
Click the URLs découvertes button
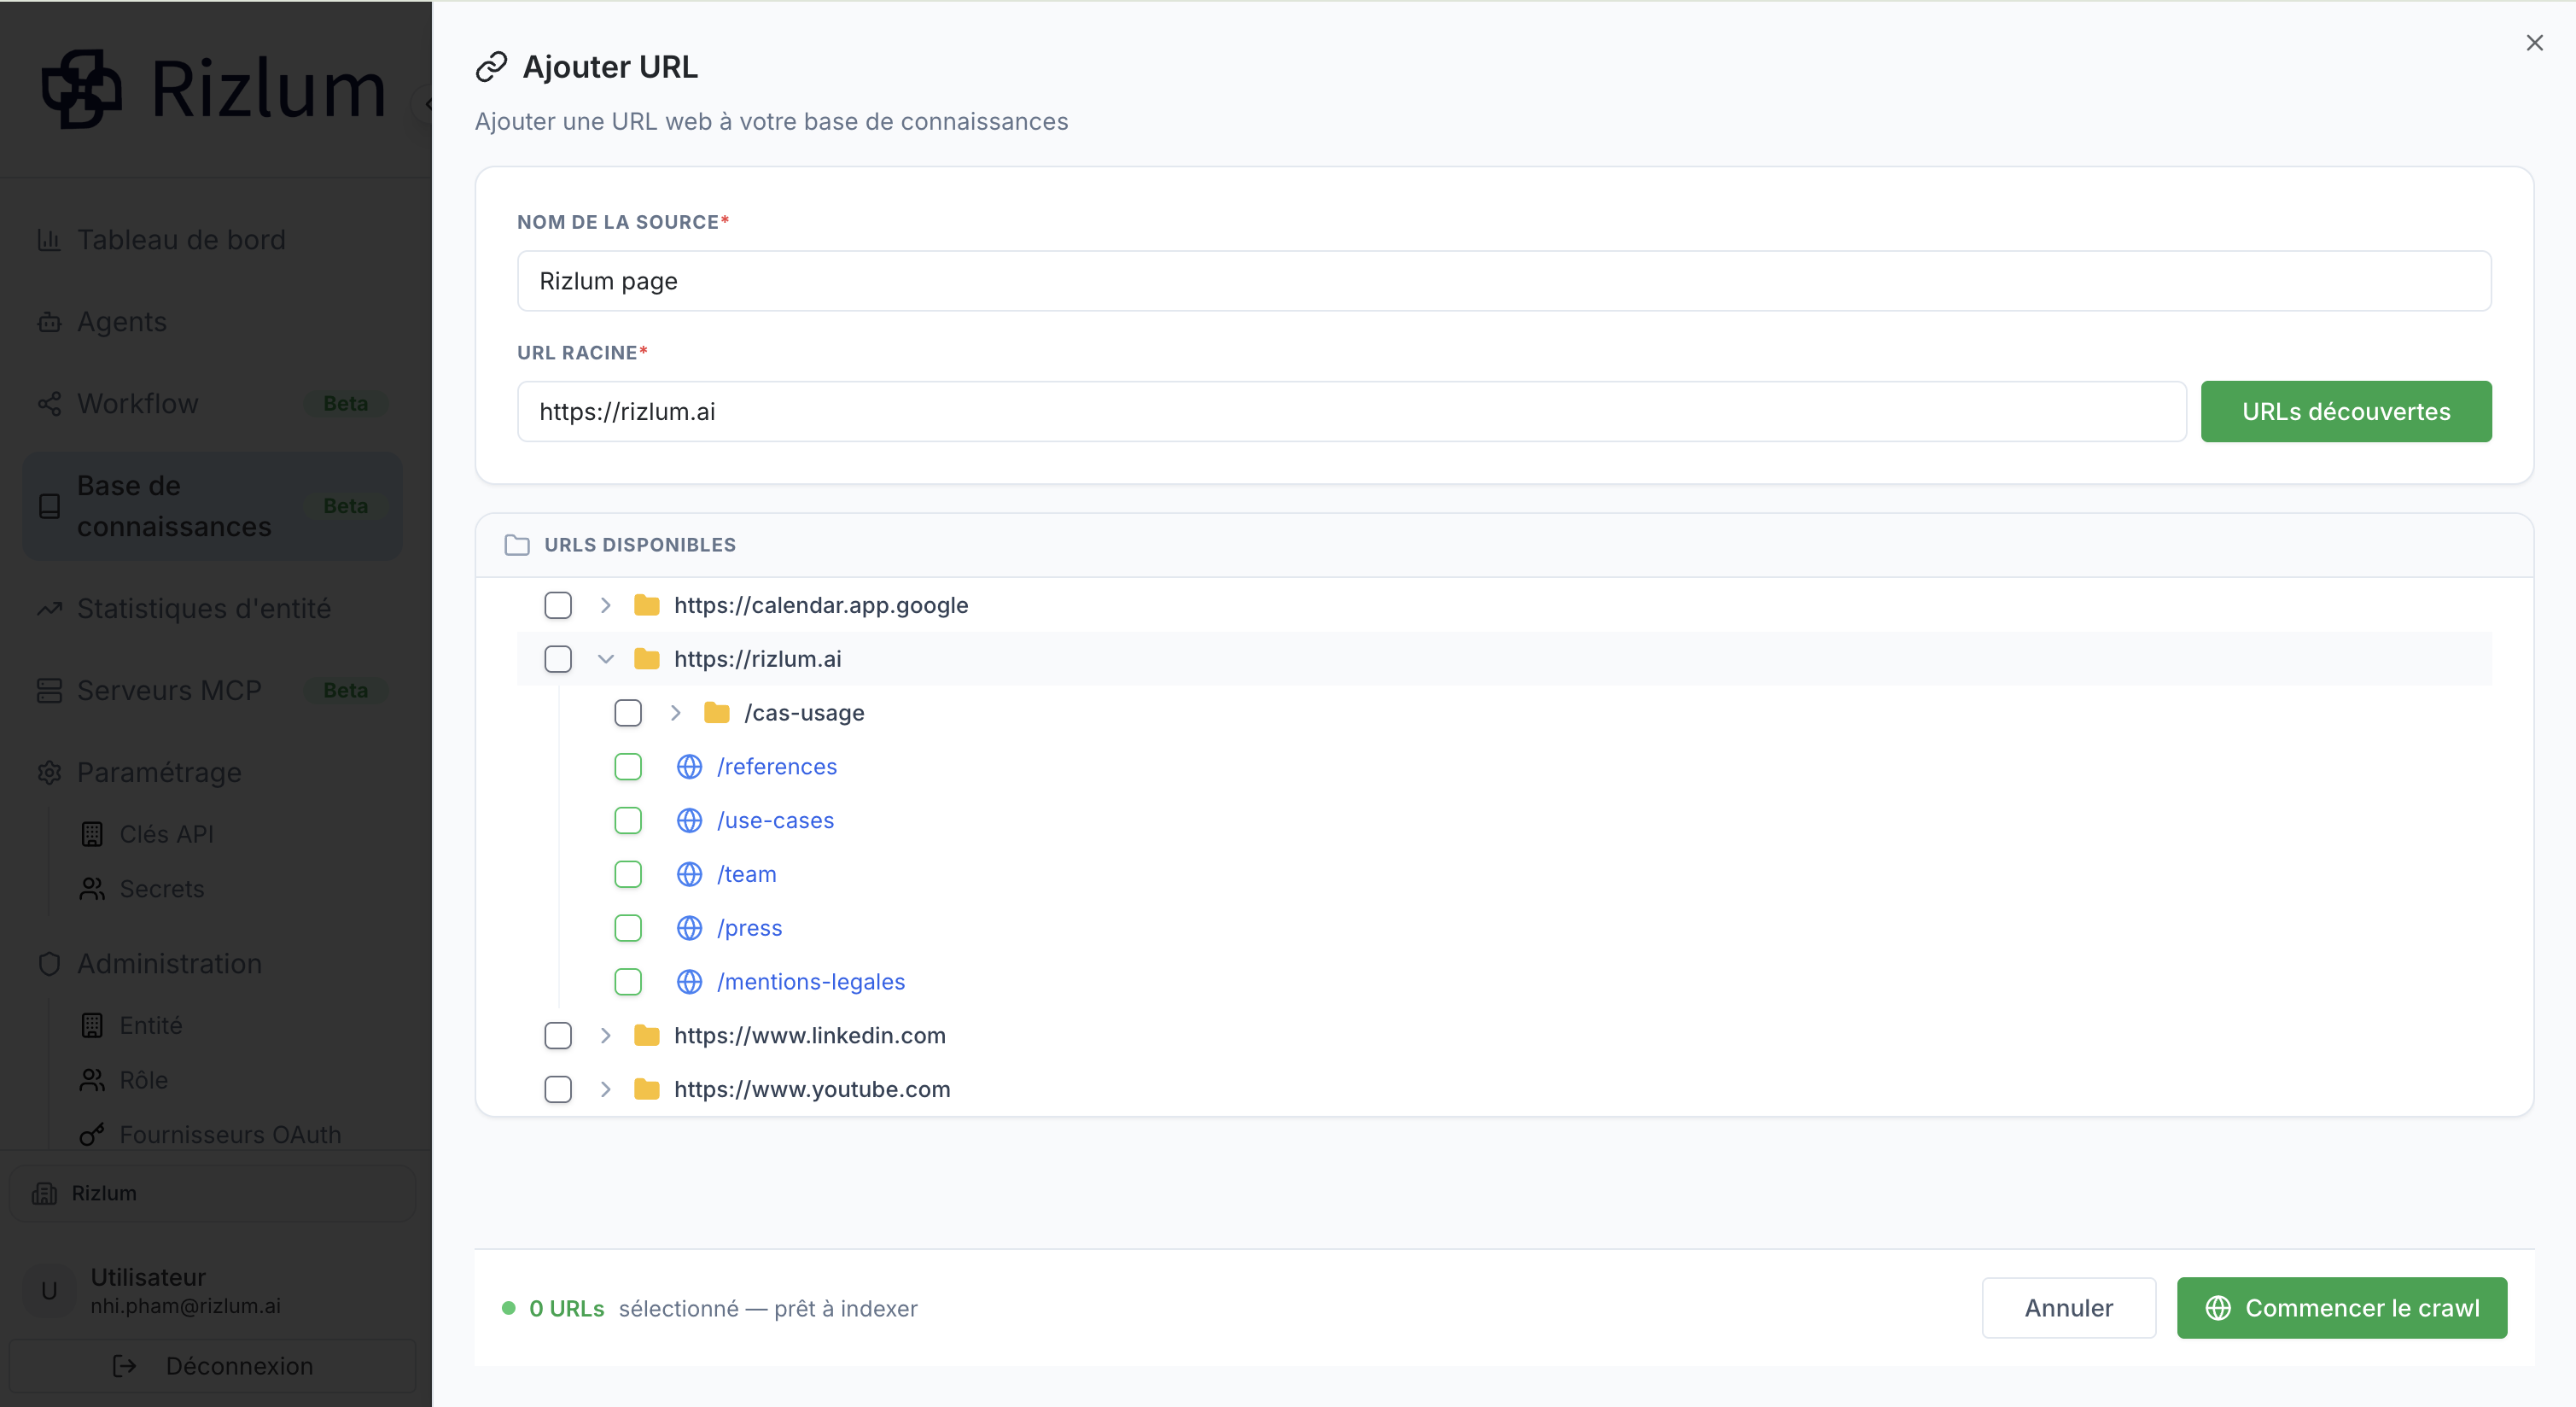pos(2346,412)
